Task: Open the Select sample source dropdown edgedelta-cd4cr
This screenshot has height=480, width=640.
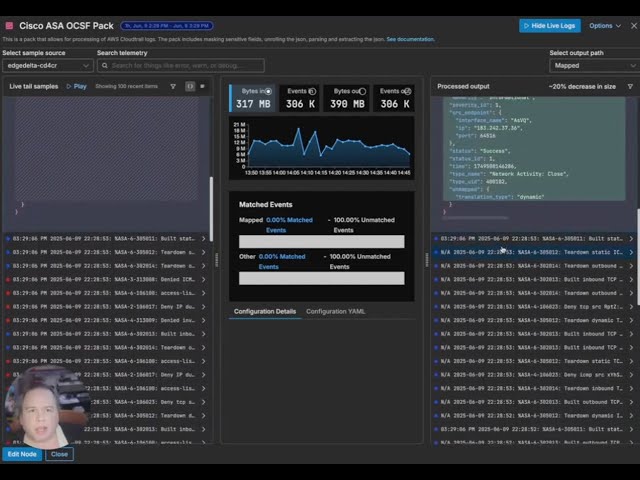Action: [x=48, y=65]
